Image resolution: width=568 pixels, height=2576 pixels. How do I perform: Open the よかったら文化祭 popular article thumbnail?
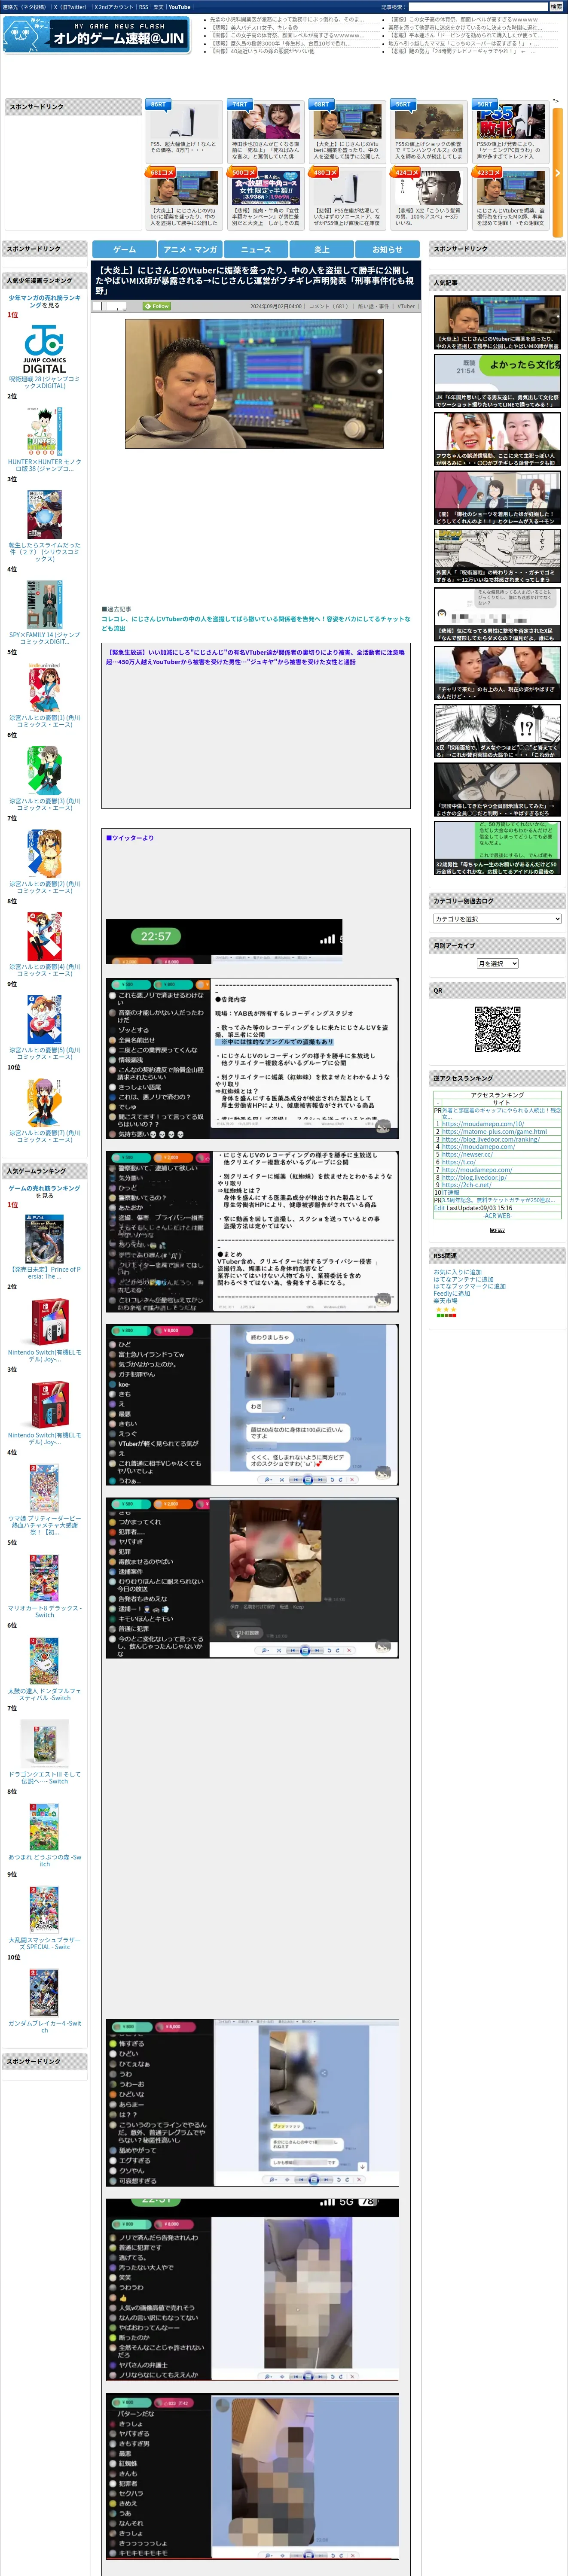pyautogui.click(x=497, y=381)
